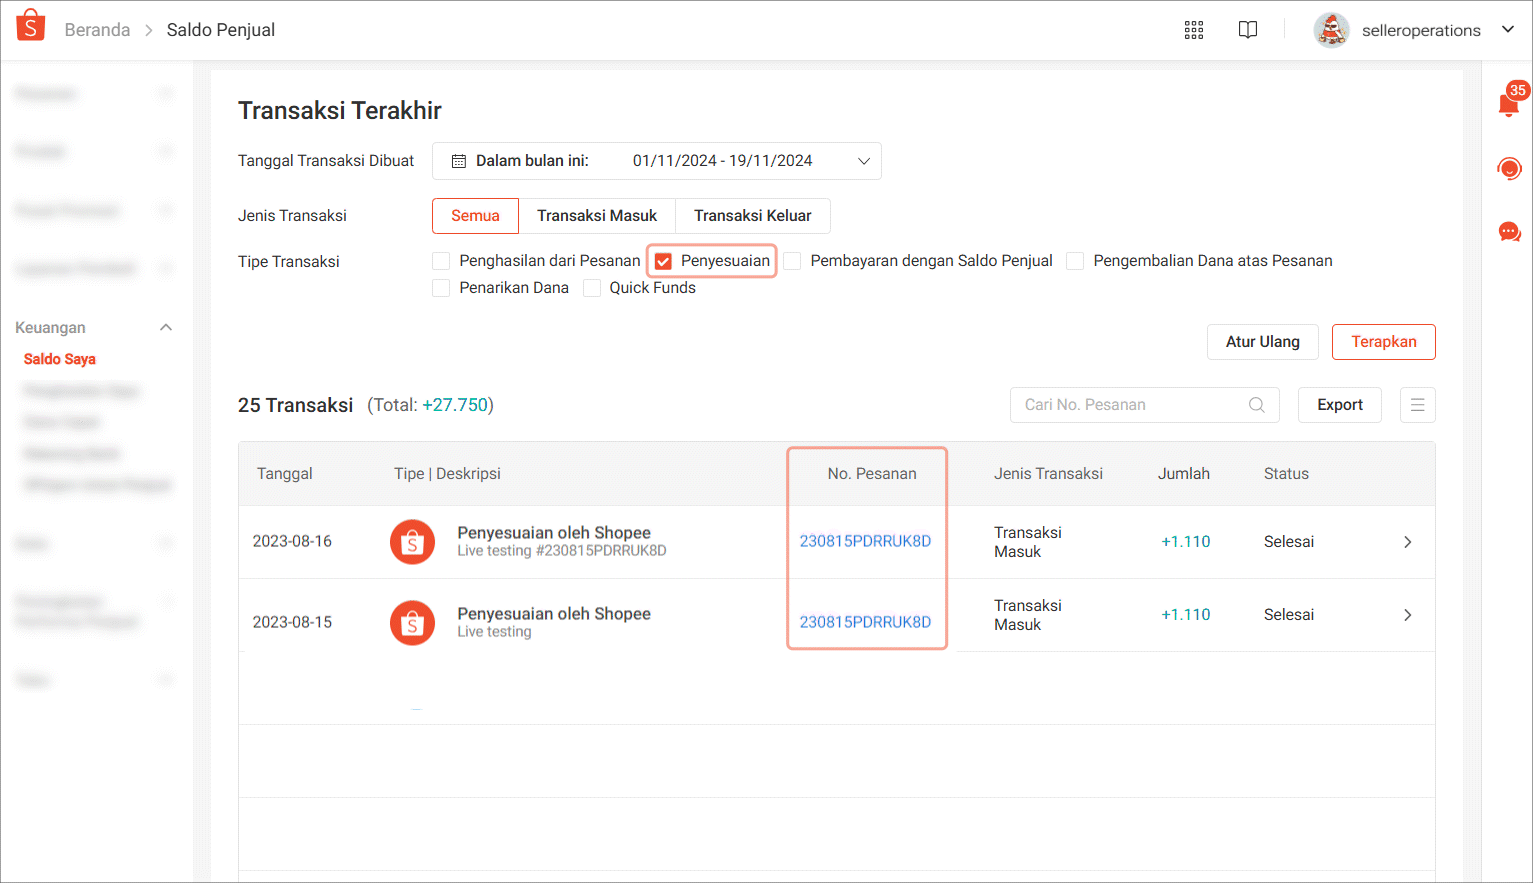Expand the selleroperations account menu arrow

1507,30
